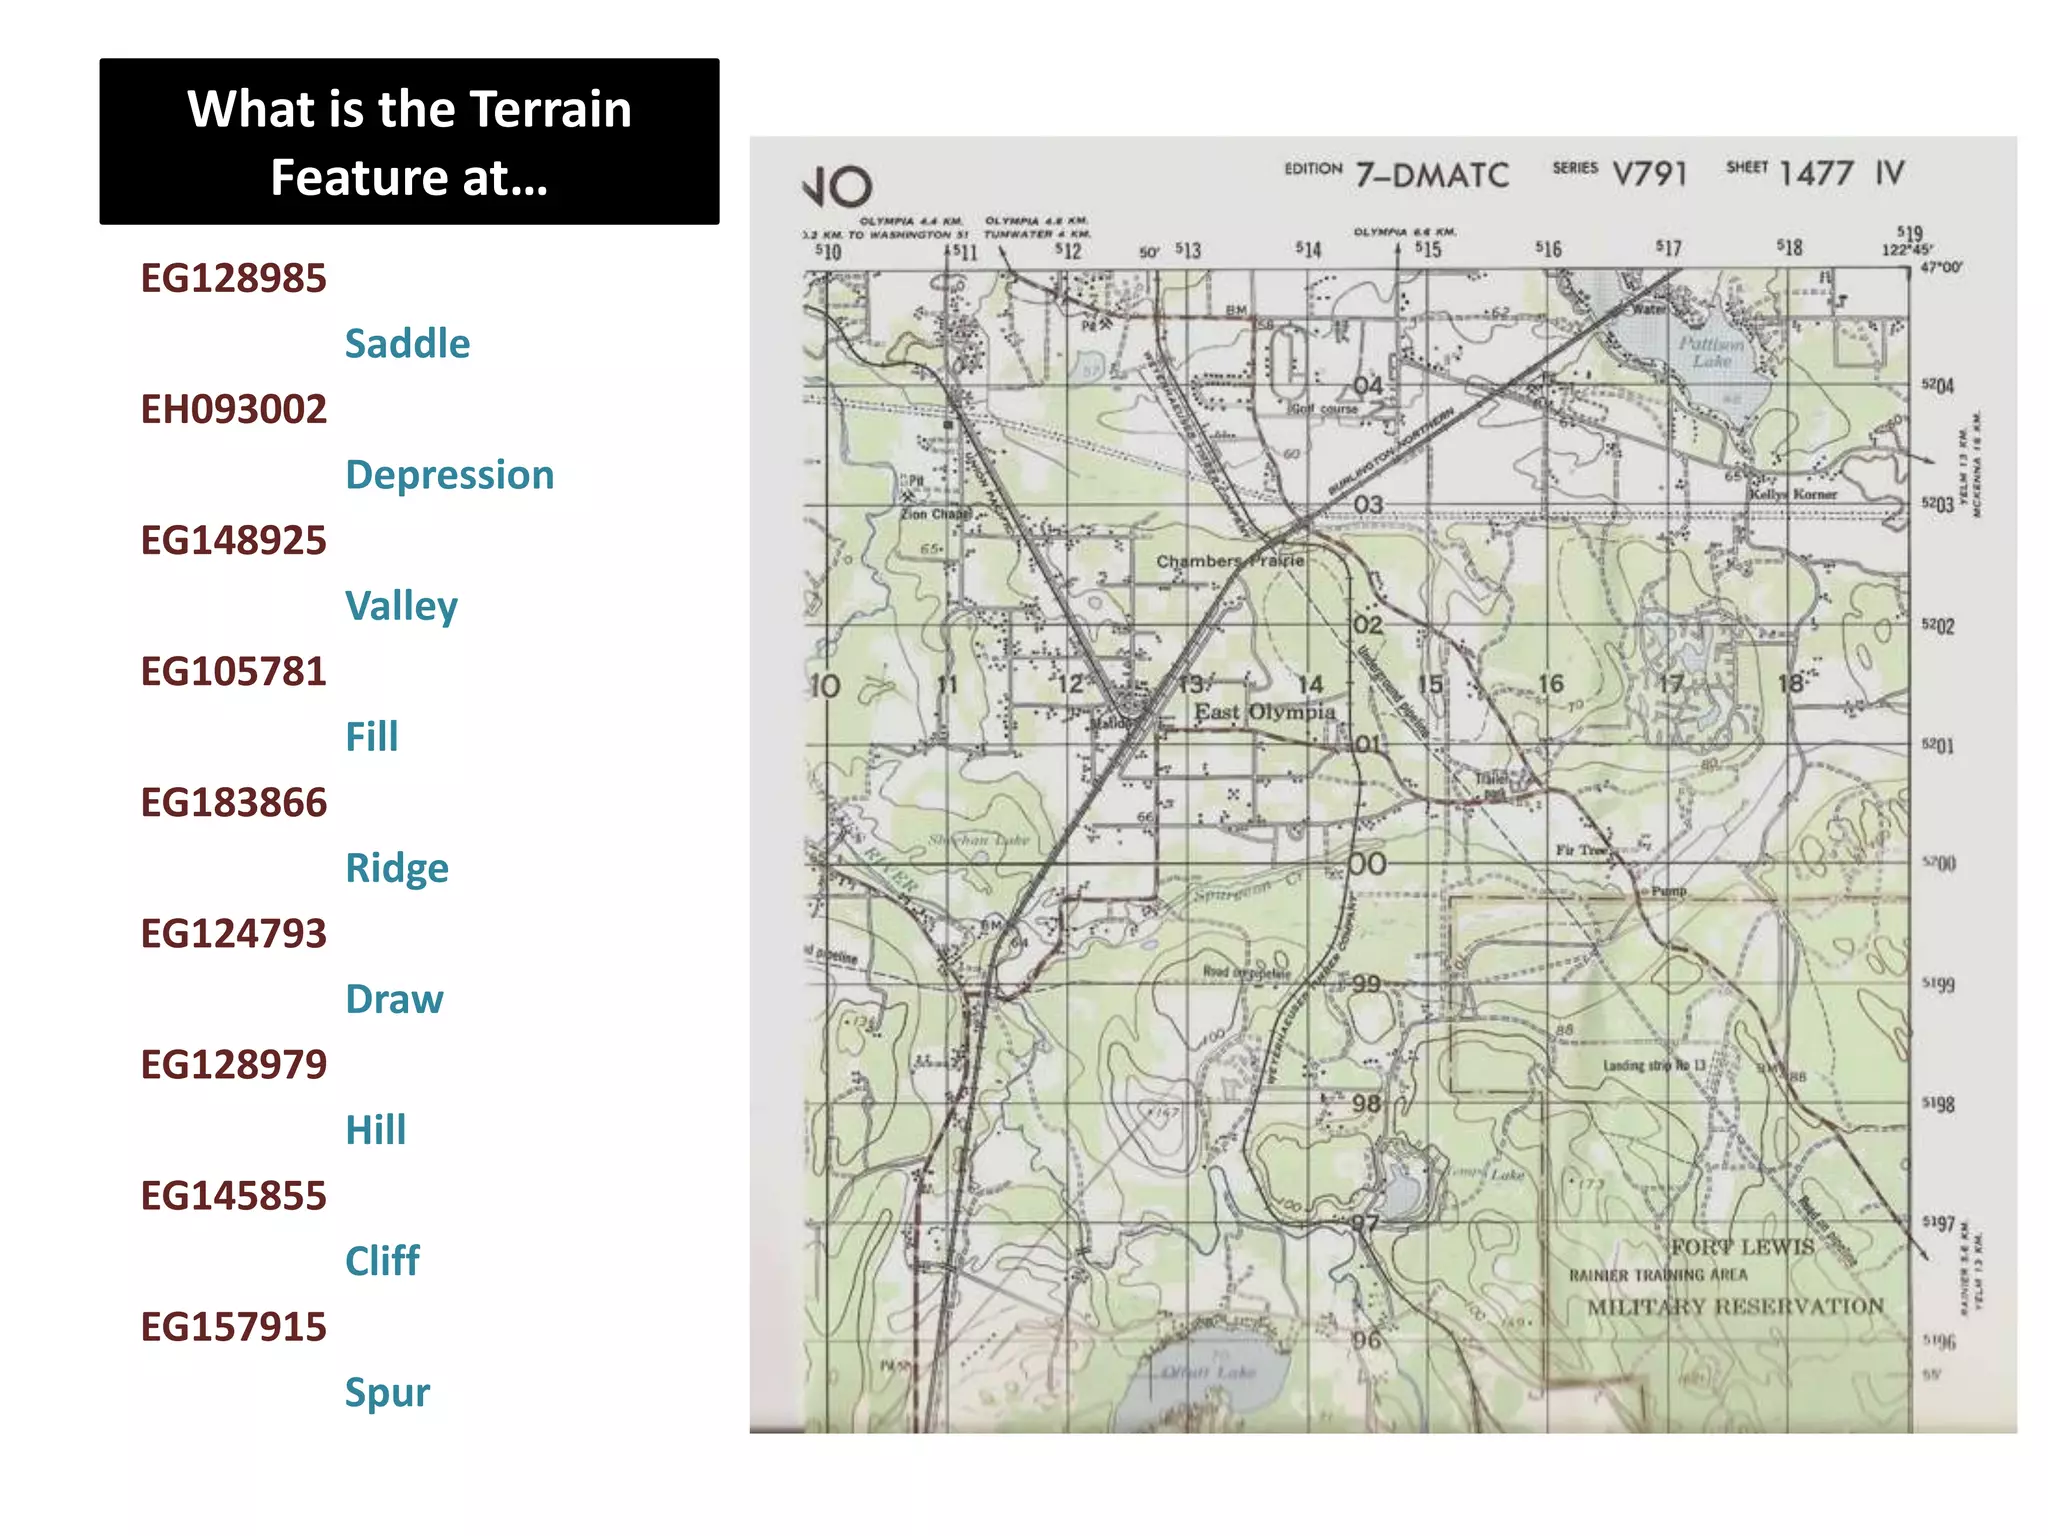The height and width of the screenshot is (1536, 2048).
Task: Click the Fort Lewis label on map
Action: (1742, 1247)
